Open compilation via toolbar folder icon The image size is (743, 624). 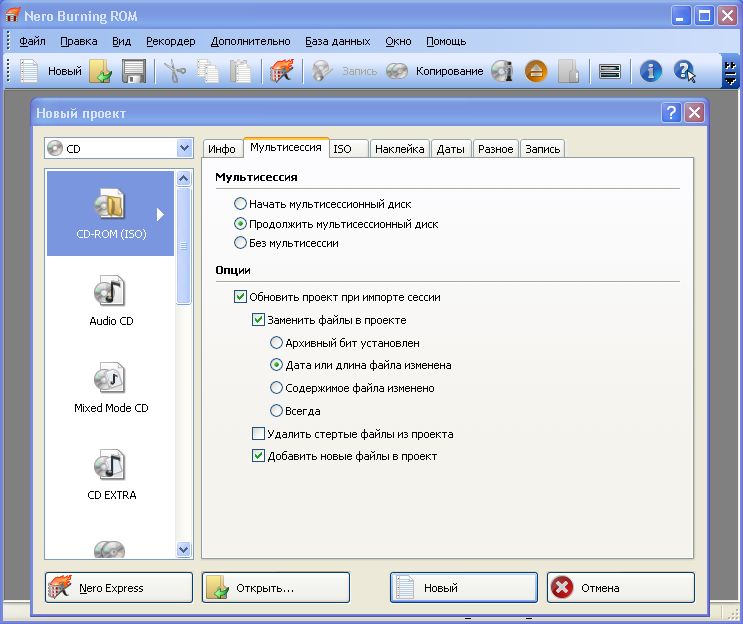coord(100,72)
